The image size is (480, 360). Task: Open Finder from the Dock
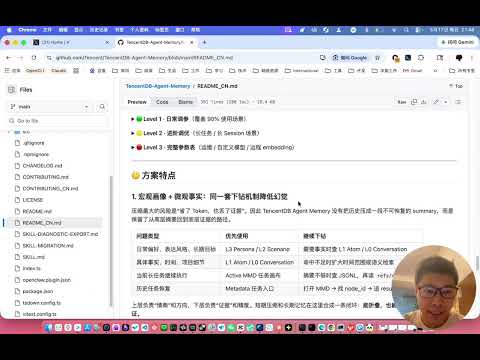49,327
